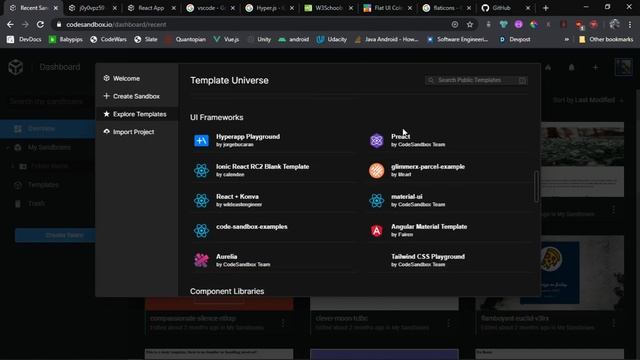Screen dimensions: 640x360
Task: Select Overview in dashboard sidebar
Action: (48, 129)
